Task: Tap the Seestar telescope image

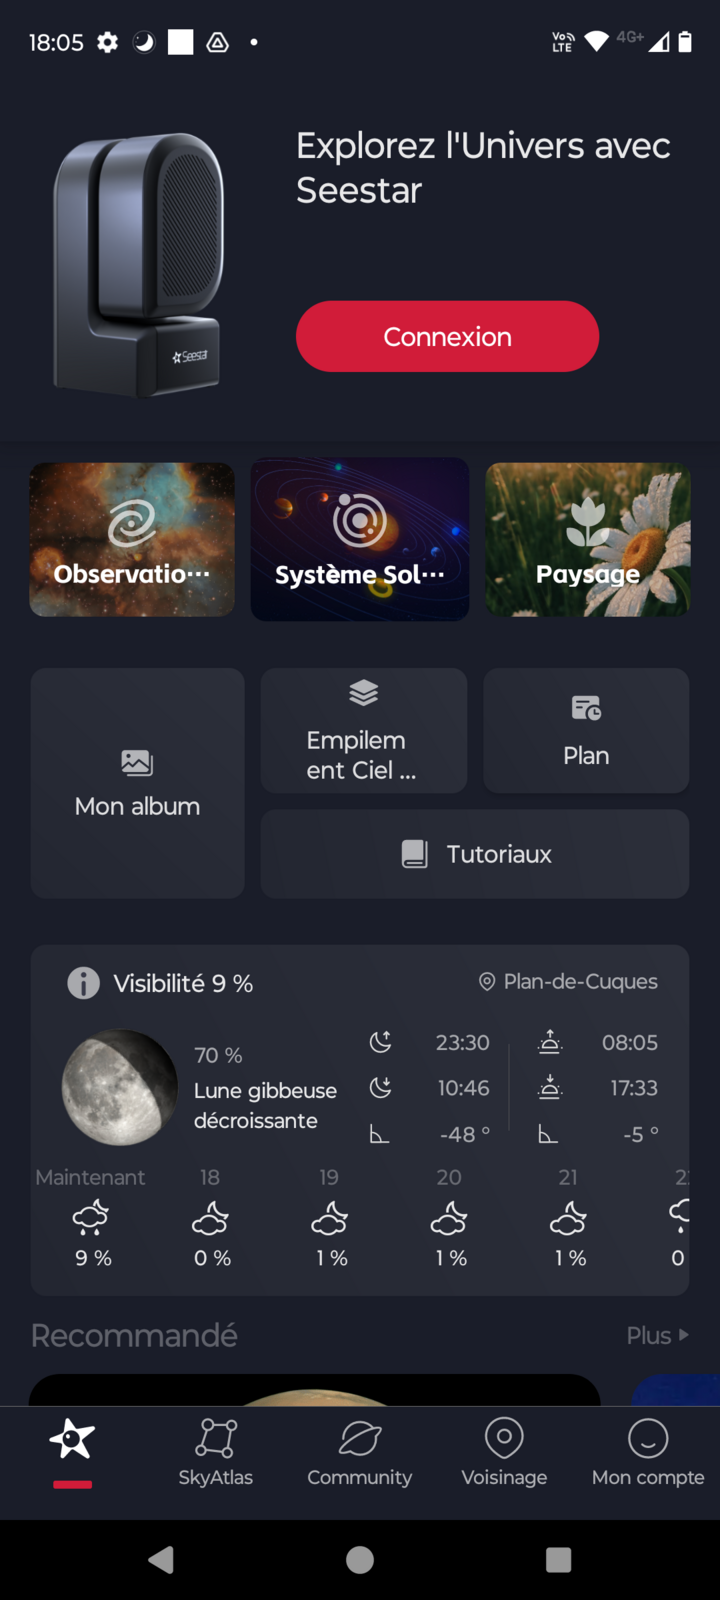Action: point(140,265)
